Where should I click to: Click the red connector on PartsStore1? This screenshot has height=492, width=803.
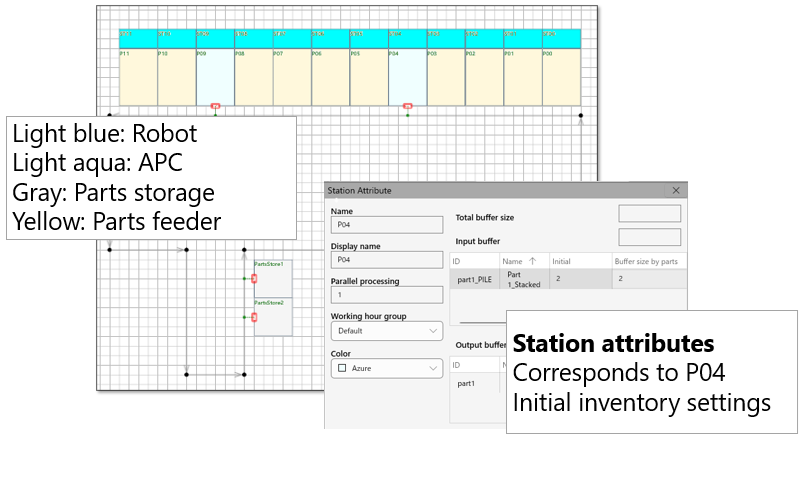point(254,279)
